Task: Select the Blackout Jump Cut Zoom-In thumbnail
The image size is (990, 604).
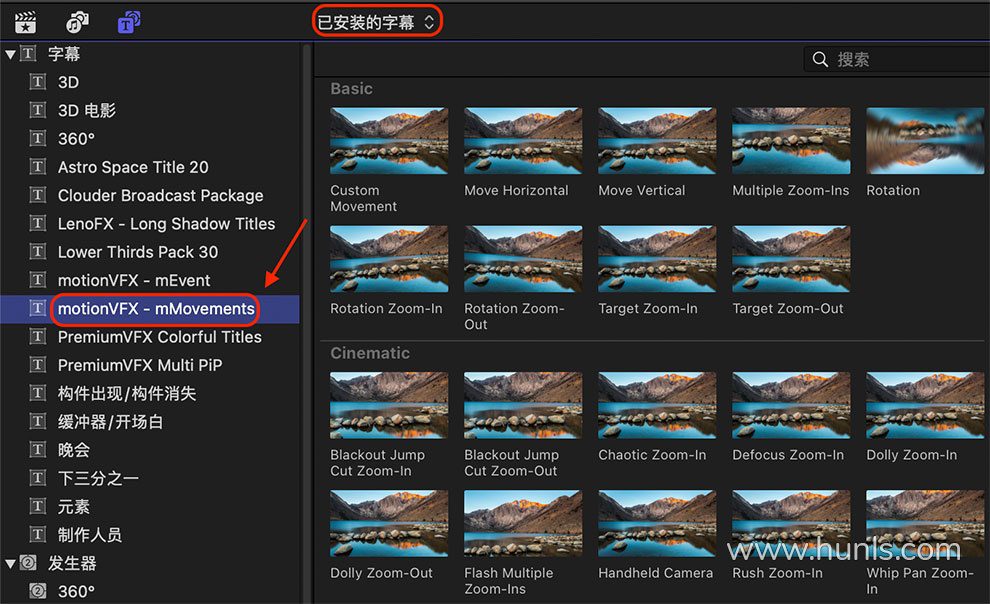Action: 389,405
